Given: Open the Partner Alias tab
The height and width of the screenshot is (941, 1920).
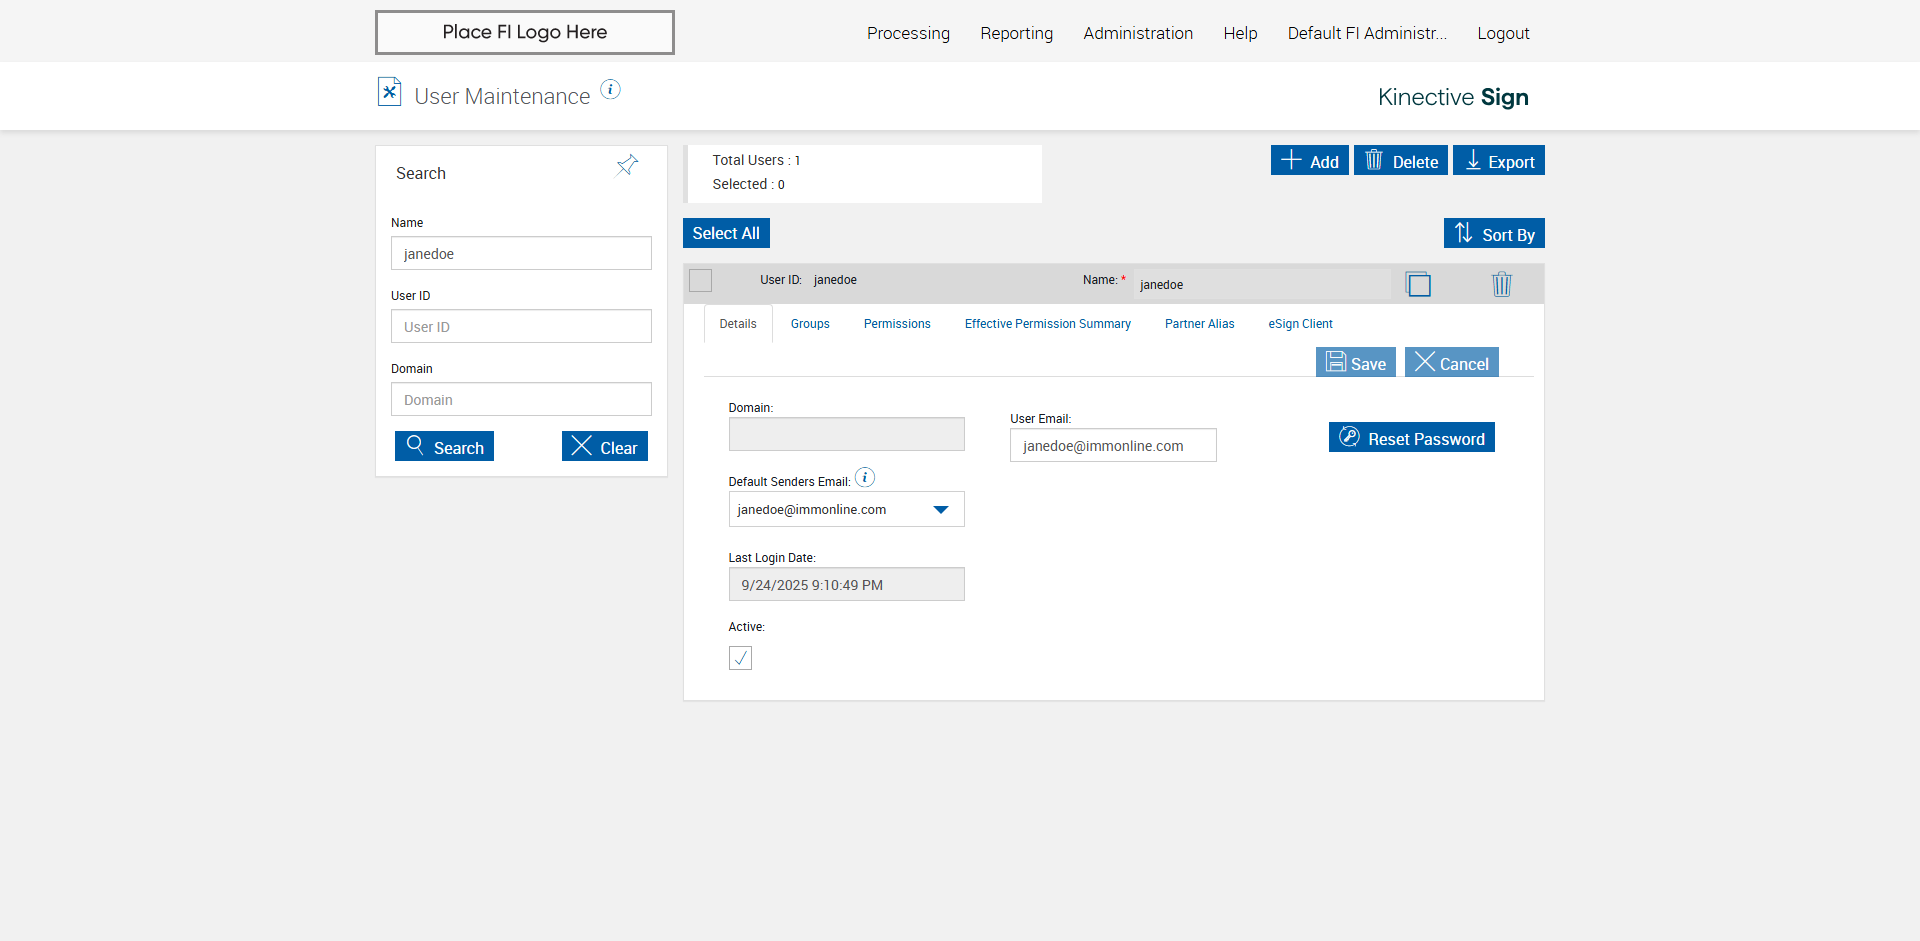Looking at the screenshot, I should [x=1199, y=324].
